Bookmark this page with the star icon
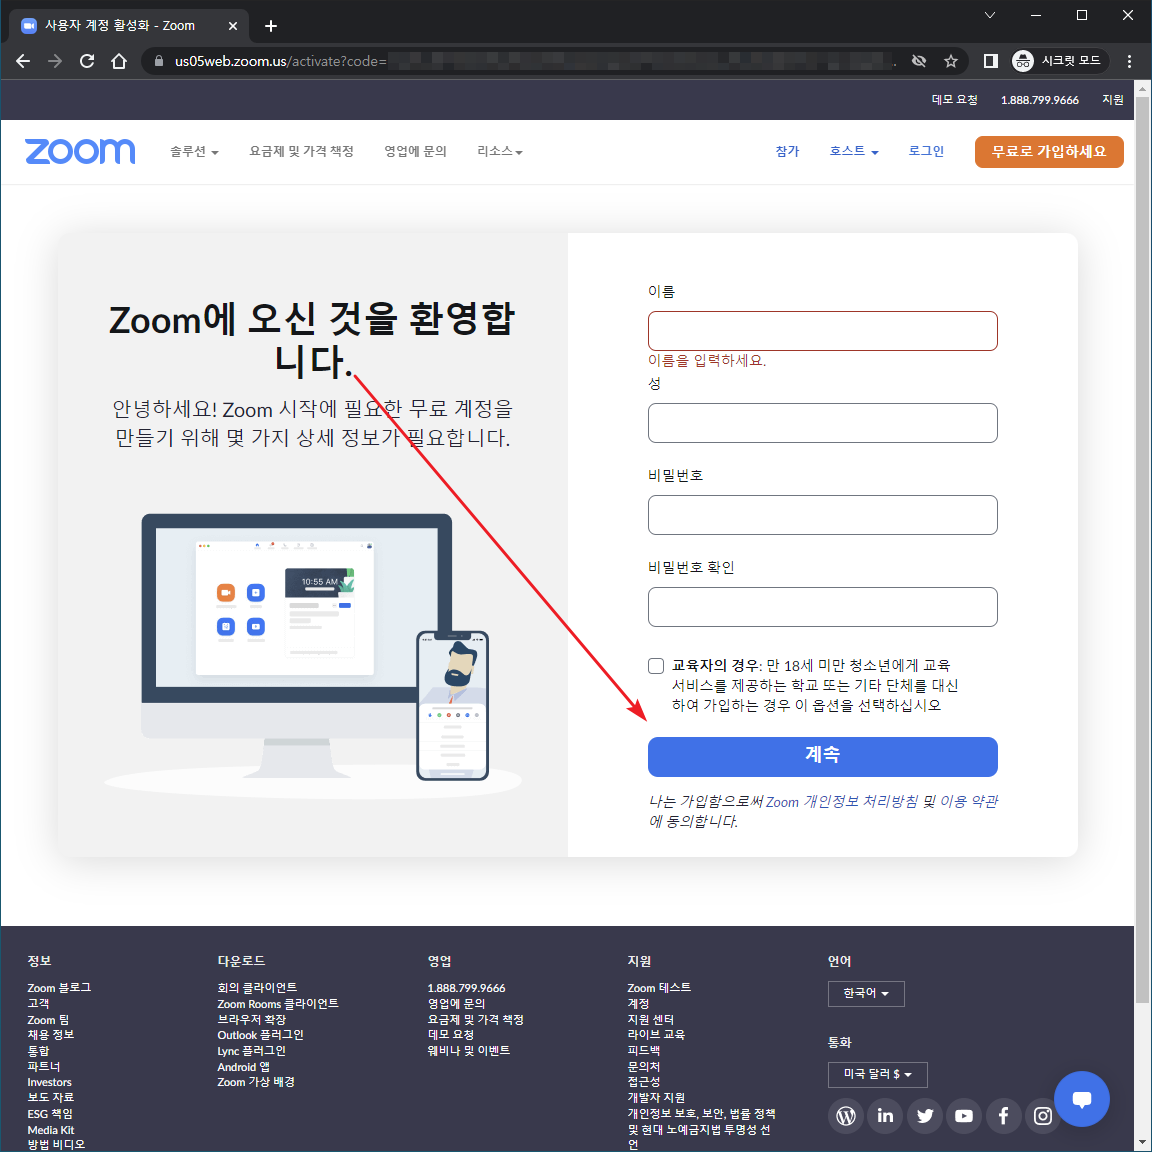Viewport: 1152px width, 1152px height. click(951, 61)
